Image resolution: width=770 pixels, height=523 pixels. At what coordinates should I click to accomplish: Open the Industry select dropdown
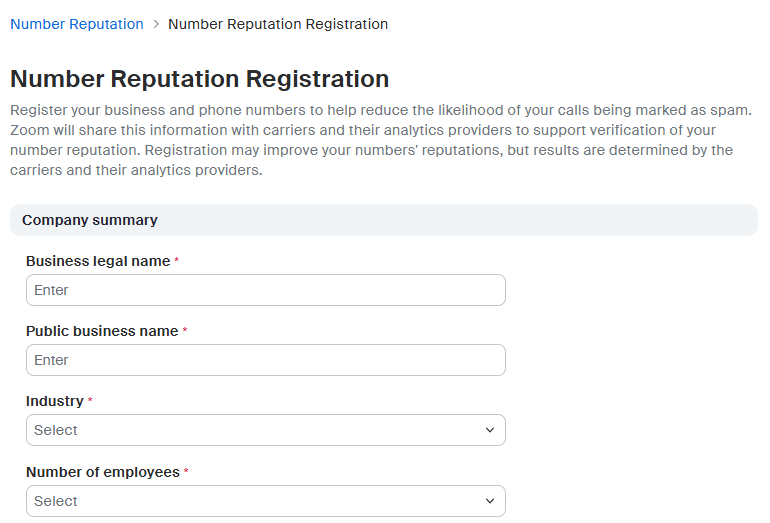click(x=255, y=430)
